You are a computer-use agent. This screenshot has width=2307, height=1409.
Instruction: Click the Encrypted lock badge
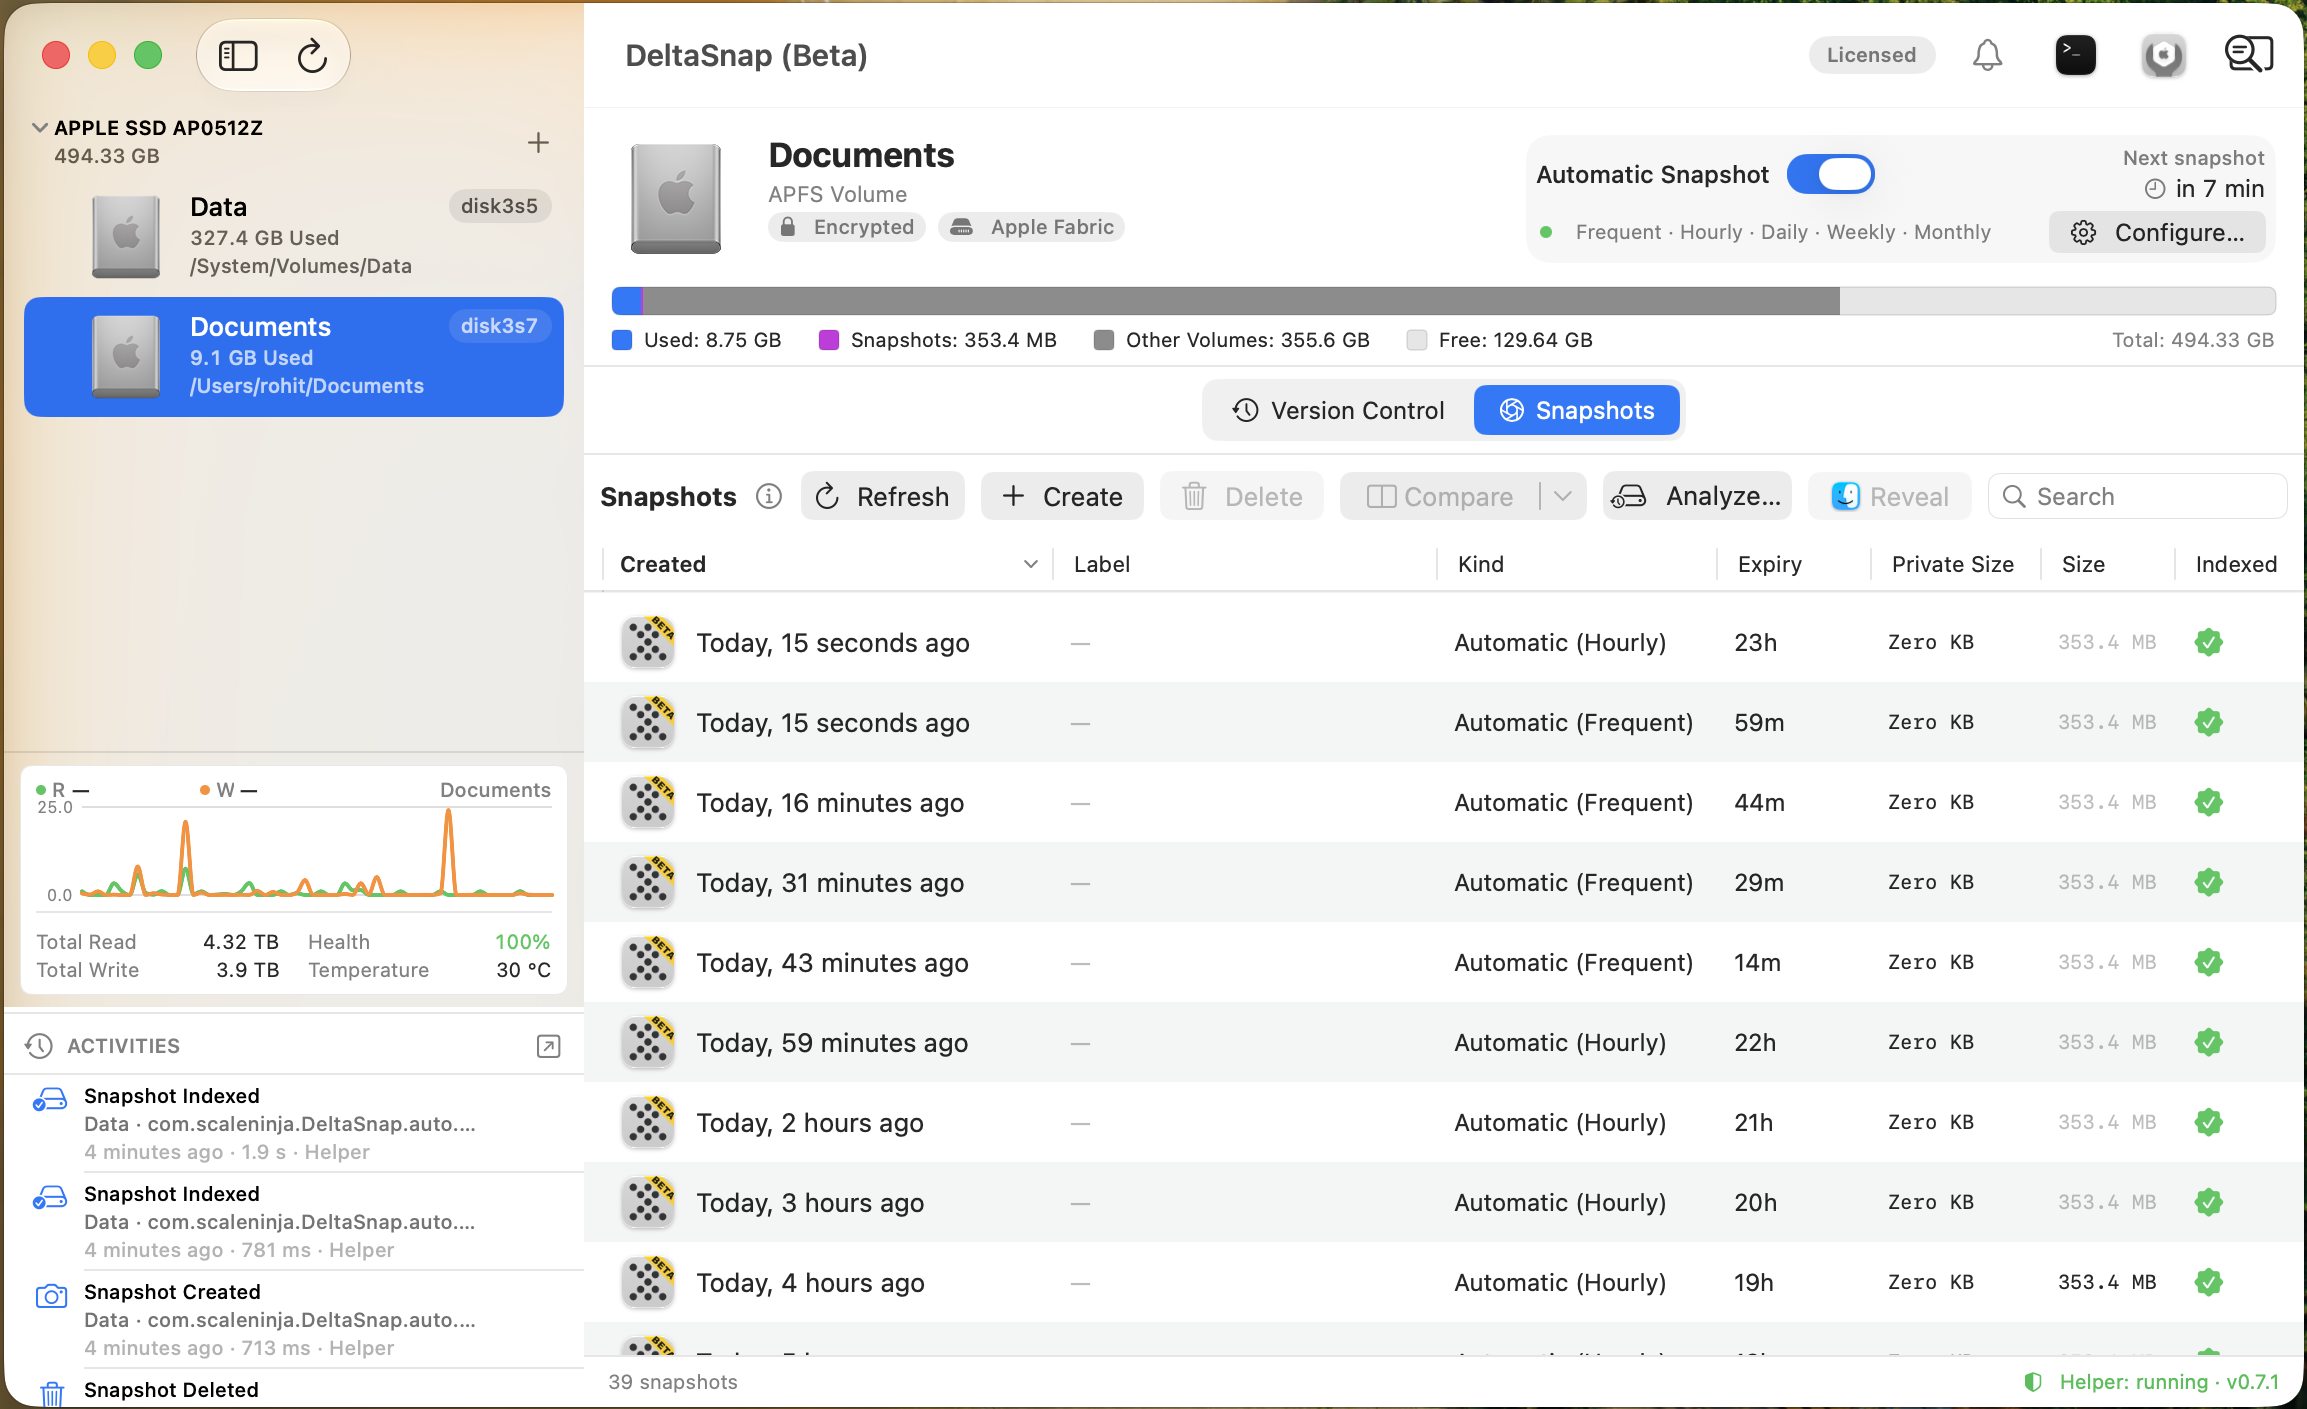[846, 227]
